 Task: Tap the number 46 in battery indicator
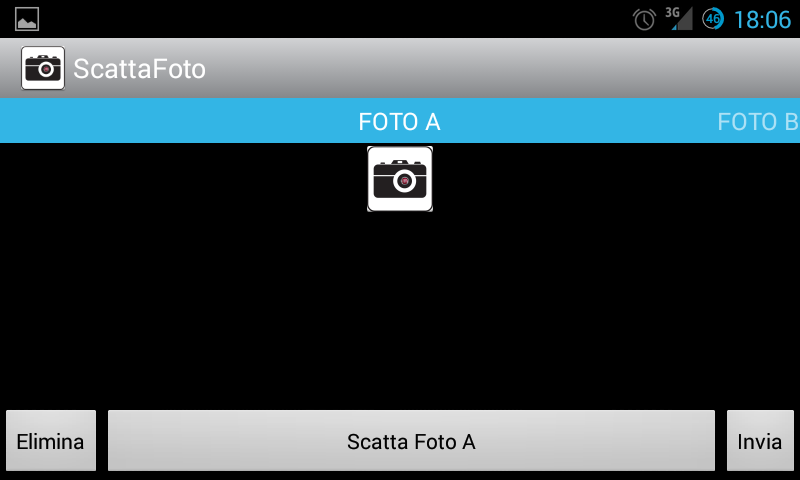pyautogui.click(x=713, y=19)
